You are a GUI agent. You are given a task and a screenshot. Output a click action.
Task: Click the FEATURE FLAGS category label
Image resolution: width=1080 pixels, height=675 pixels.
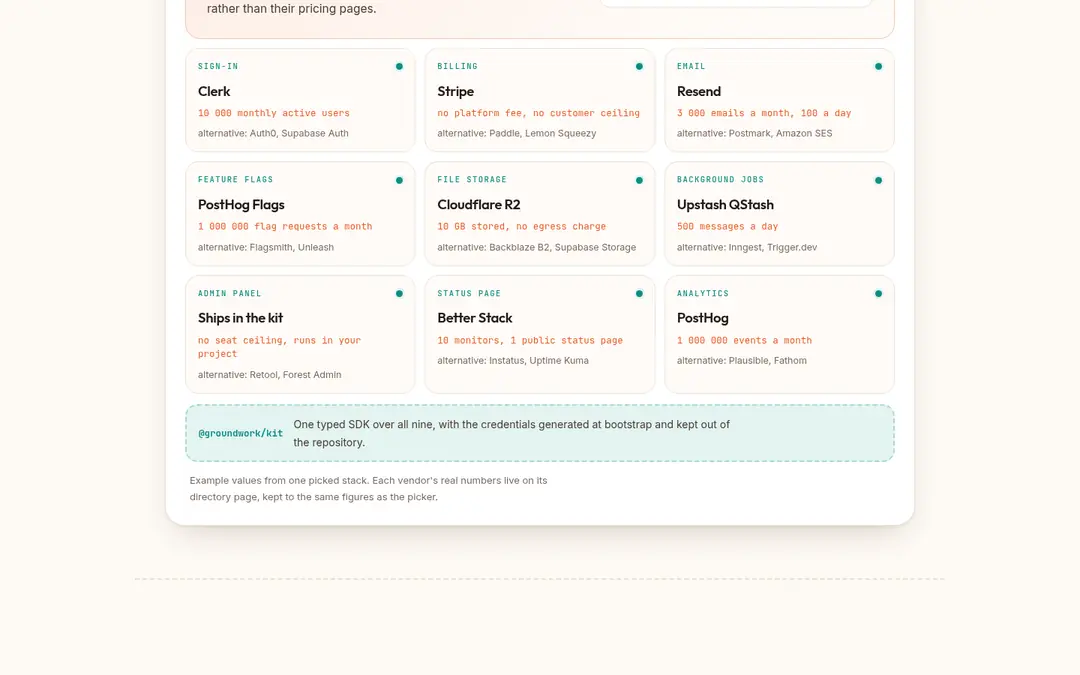click(236, 179)
